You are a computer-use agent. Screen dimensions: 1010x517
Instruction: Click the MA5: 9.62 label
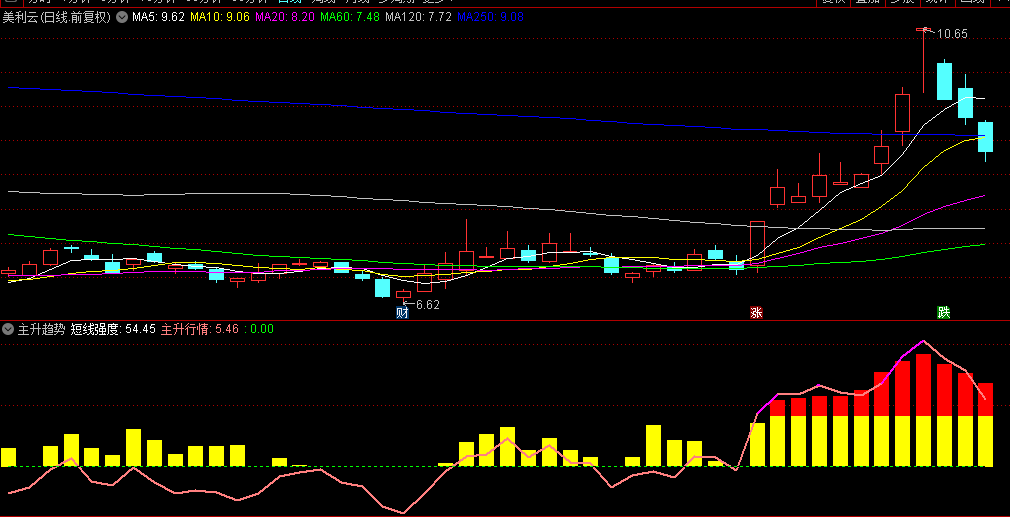tap(158, 17)
